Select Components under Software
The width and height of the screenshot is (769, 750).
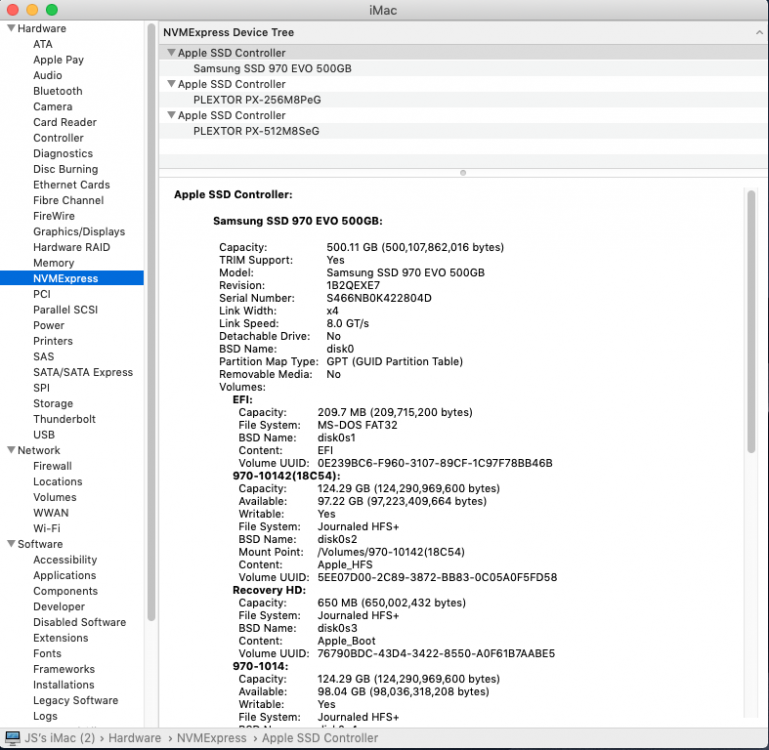pos(65,591)
